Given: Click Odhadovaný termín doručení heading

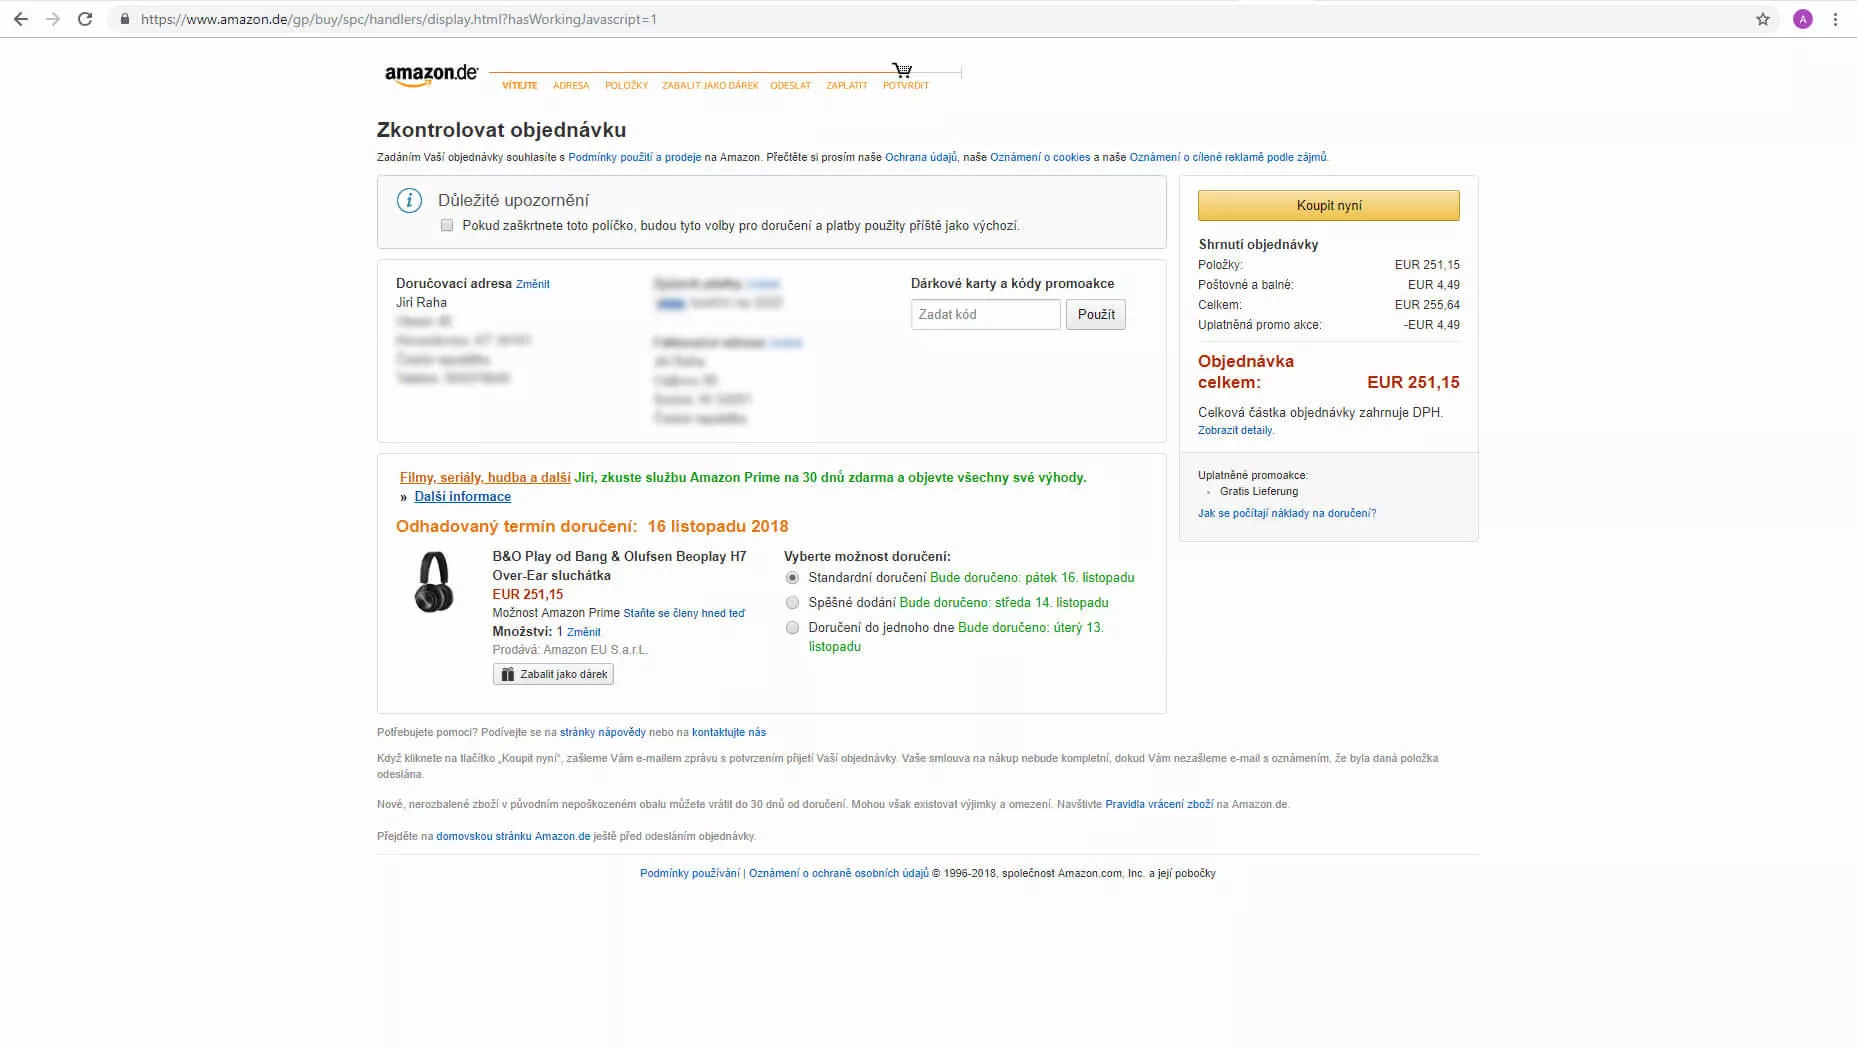Looking at the screenshot, I should [x=592, y=526].
